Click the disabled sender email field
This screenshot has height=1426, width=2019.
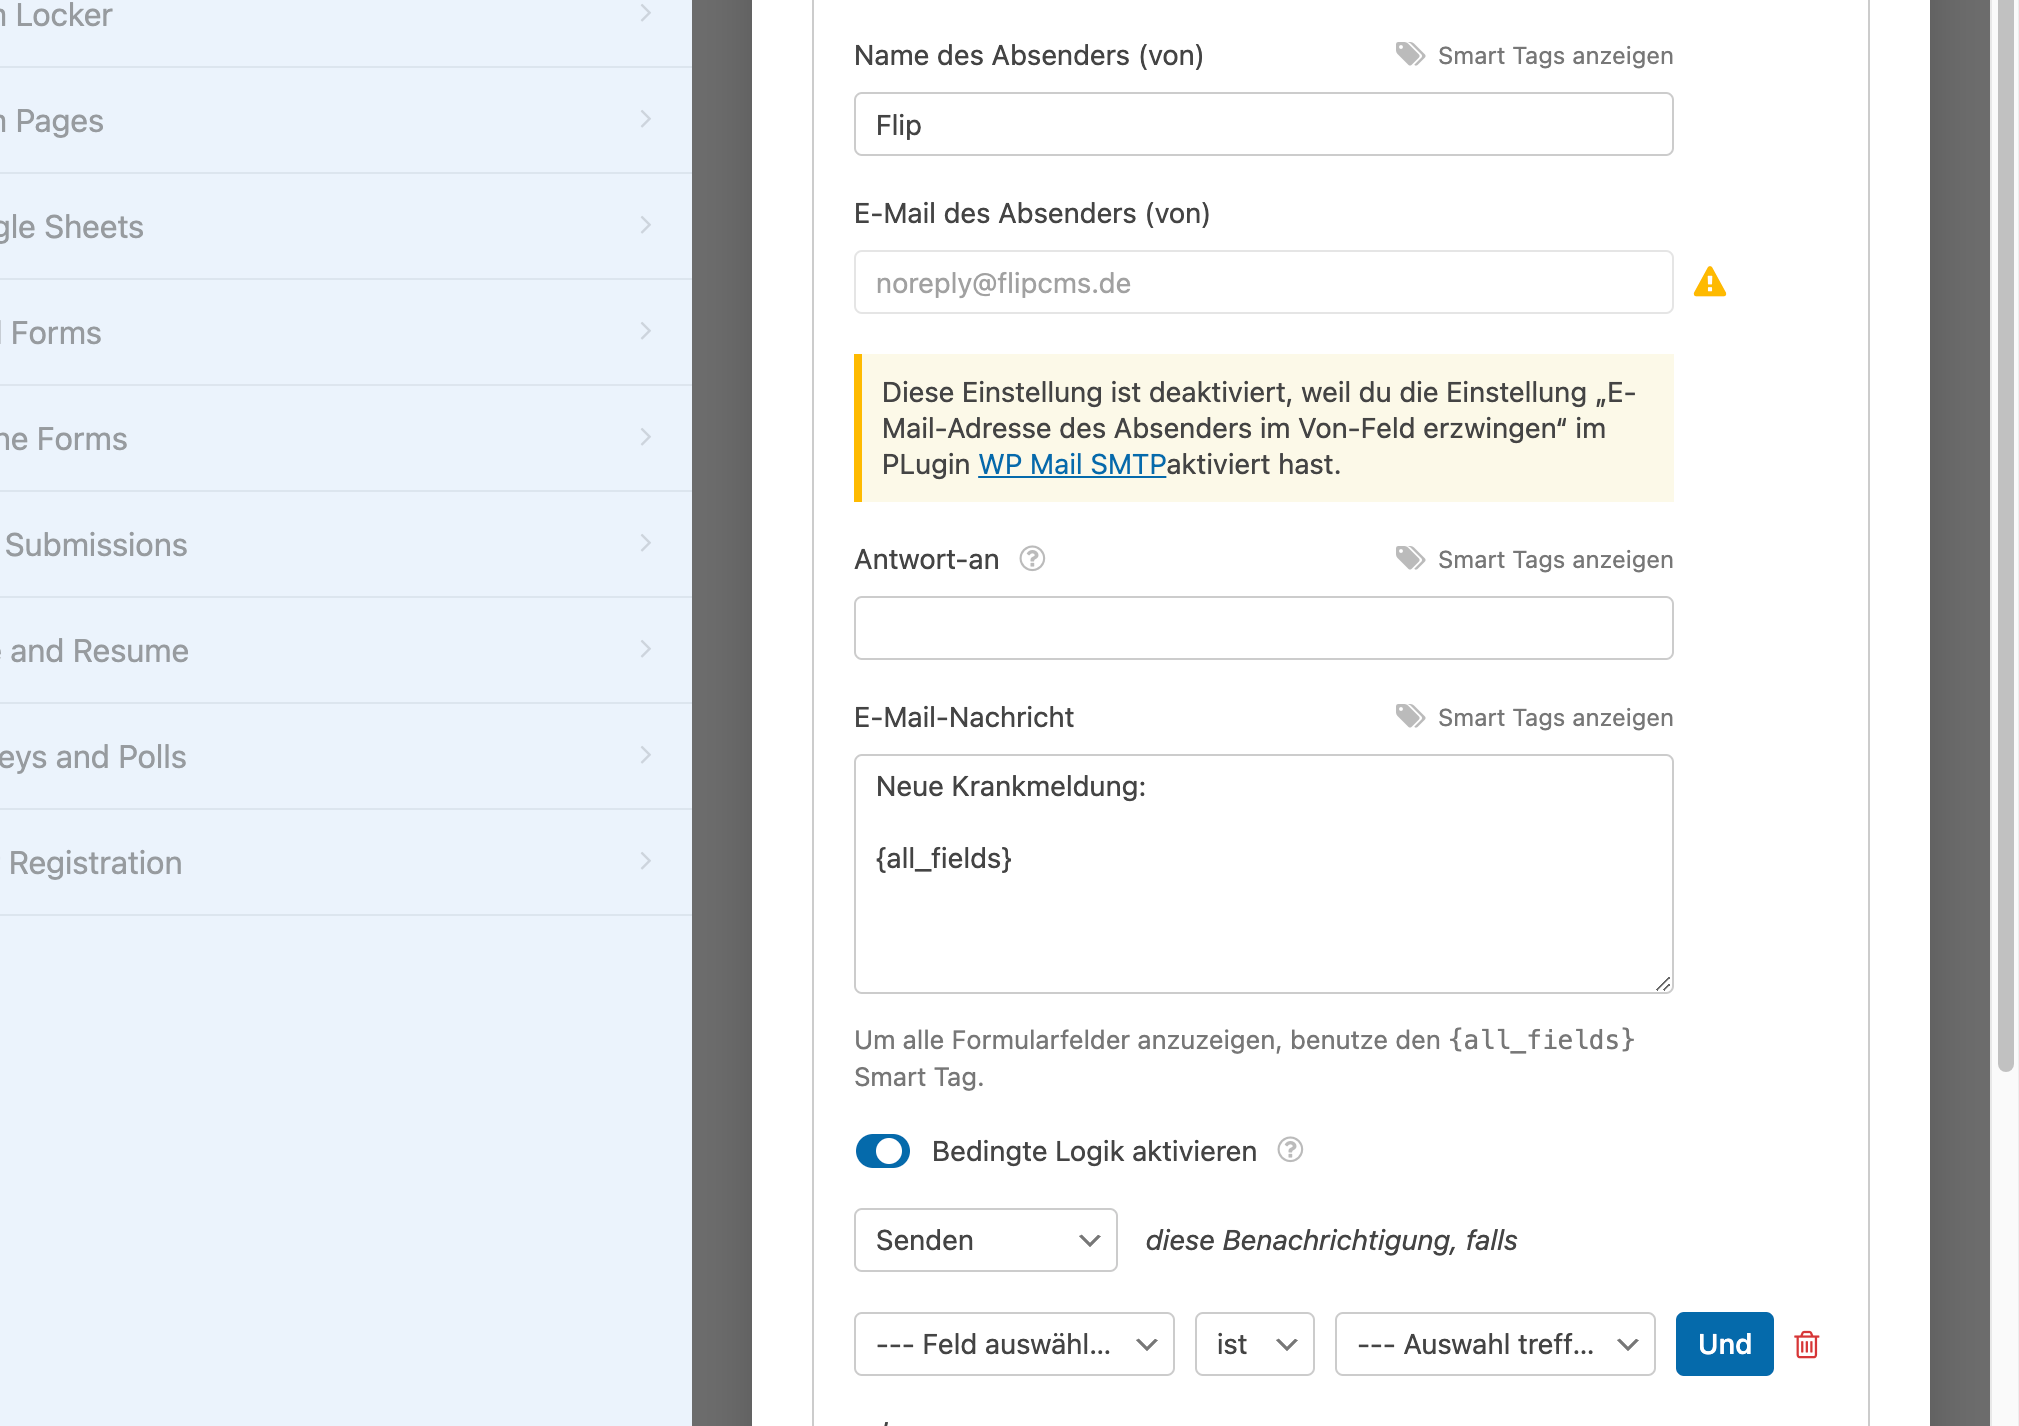pos(1263,282)
